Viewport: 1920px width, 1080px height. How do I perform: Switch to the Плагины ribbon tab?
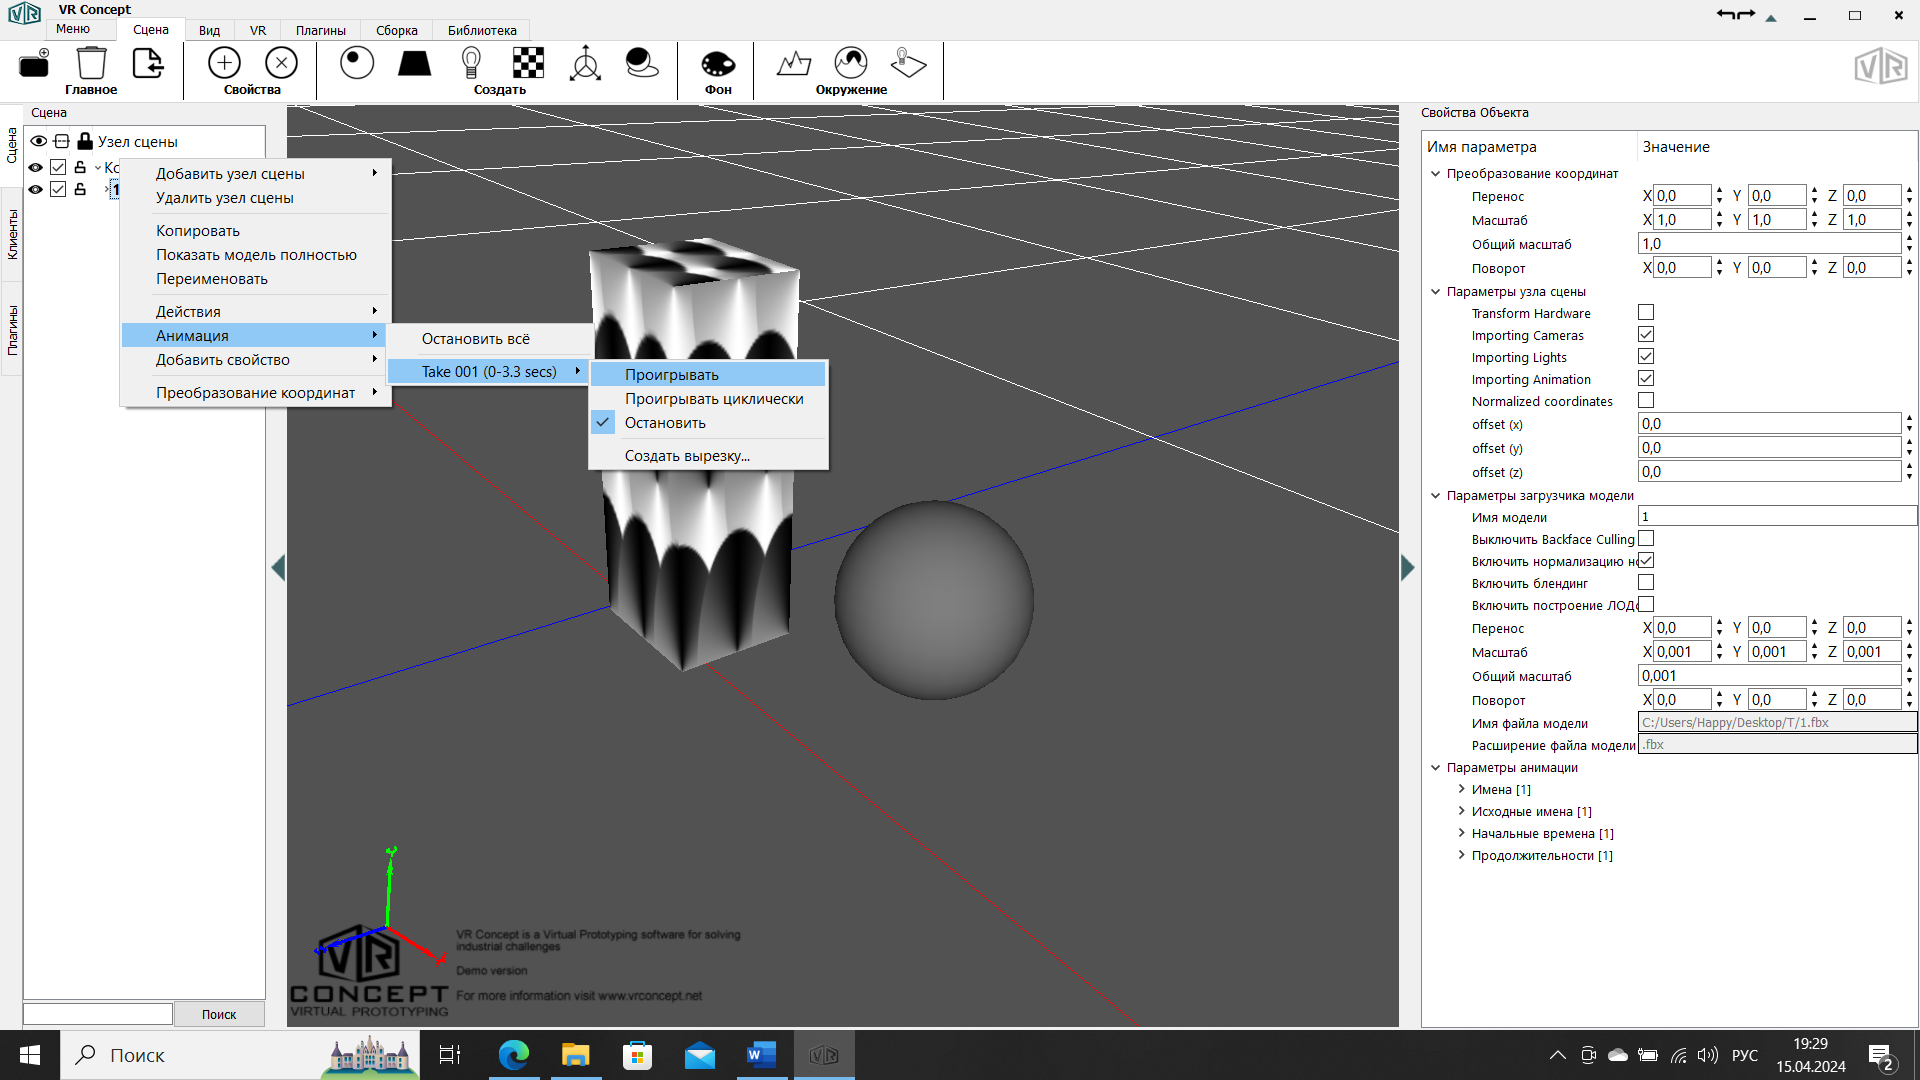pos(321,30)
